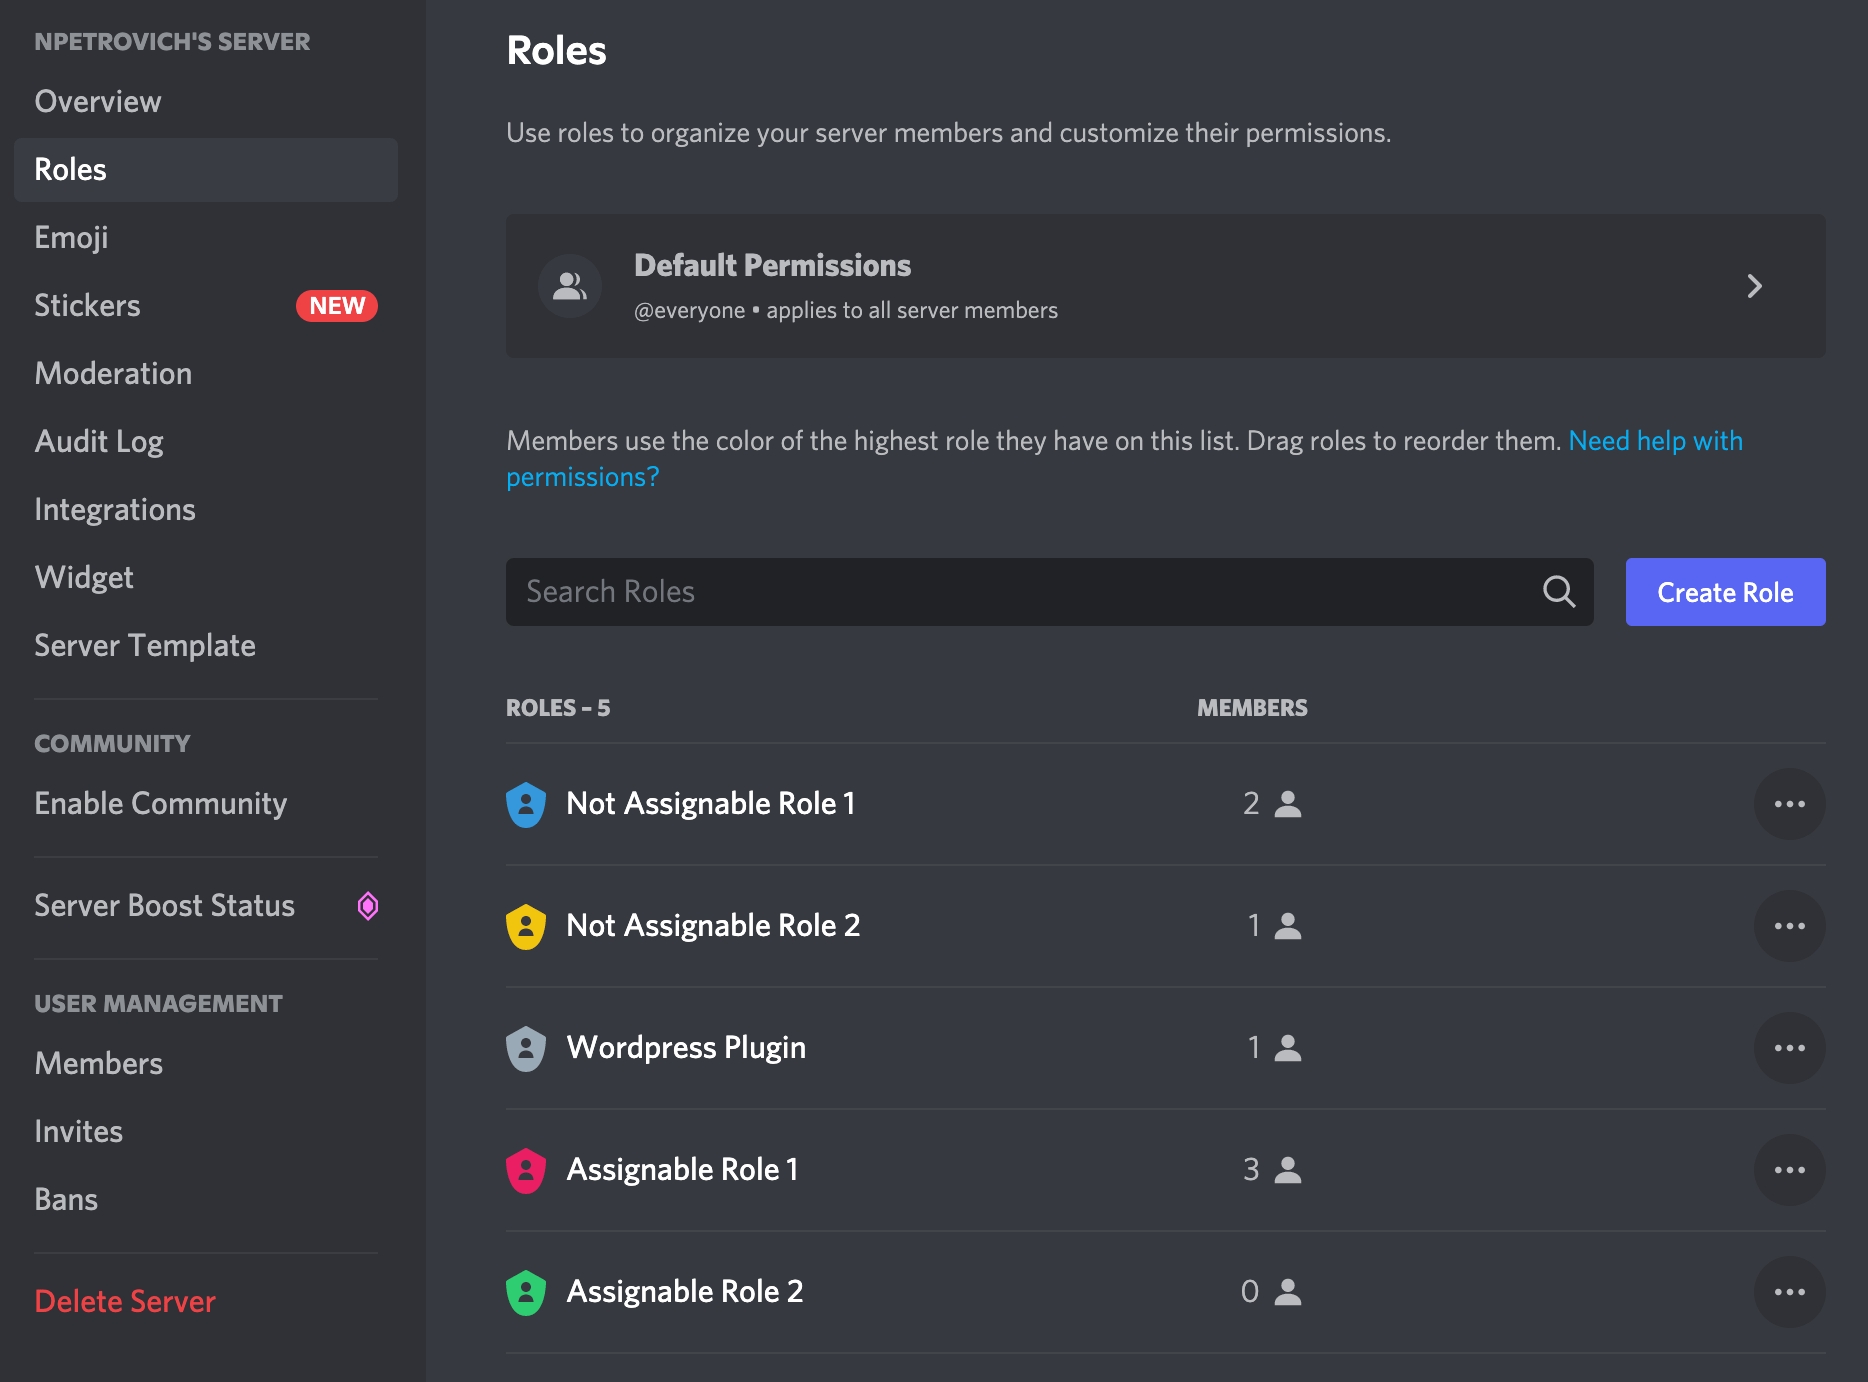Click the Server Boost Status gem icon
Screen dimensions: 1868x1382
click(x=368, y=906)
